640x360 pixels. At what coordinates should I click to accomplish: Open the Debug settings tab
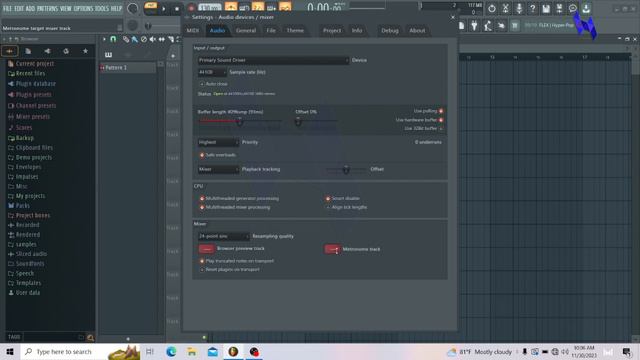point(390,31)
